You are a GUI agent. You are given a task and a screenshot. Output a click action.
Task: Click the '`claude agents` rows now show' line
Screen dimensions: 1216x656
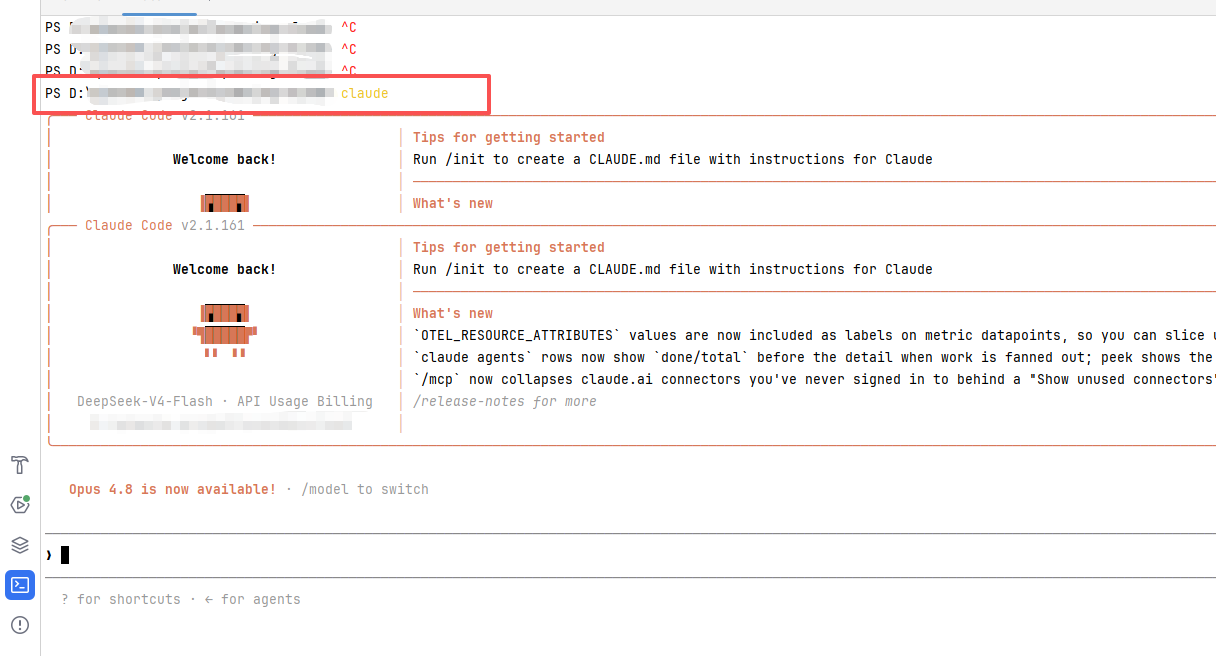coord(814,357)
